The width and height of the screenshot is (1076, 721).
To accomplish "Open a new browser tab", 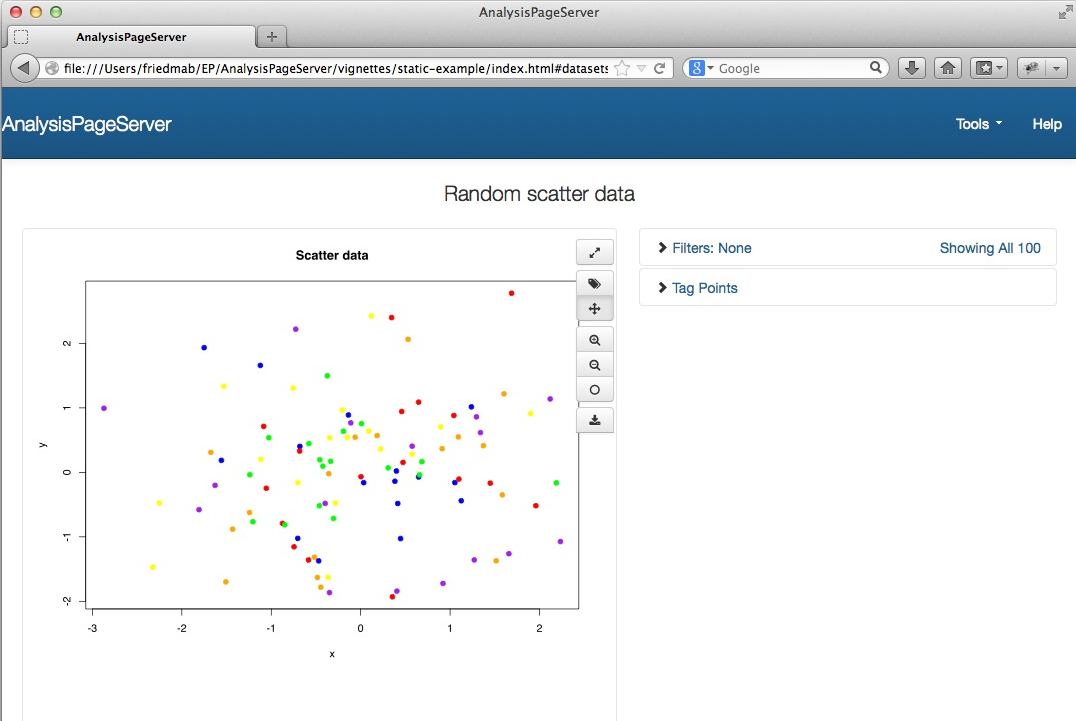I will point(271,37).
